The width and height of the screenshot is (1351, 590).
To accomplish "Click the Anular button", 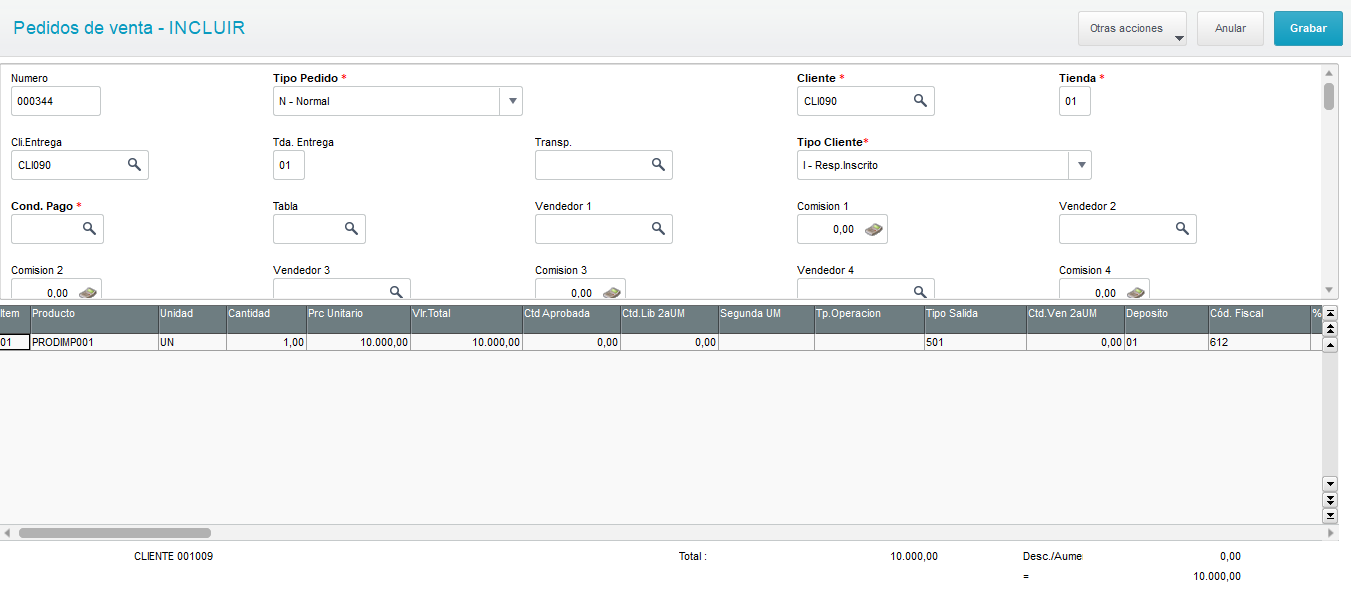I will [x=1230, y=29].
